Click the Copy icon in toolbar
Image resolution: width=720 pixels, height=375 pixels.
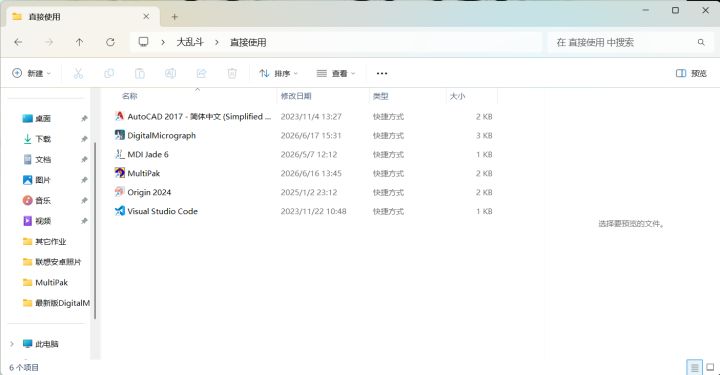point(109,73)
